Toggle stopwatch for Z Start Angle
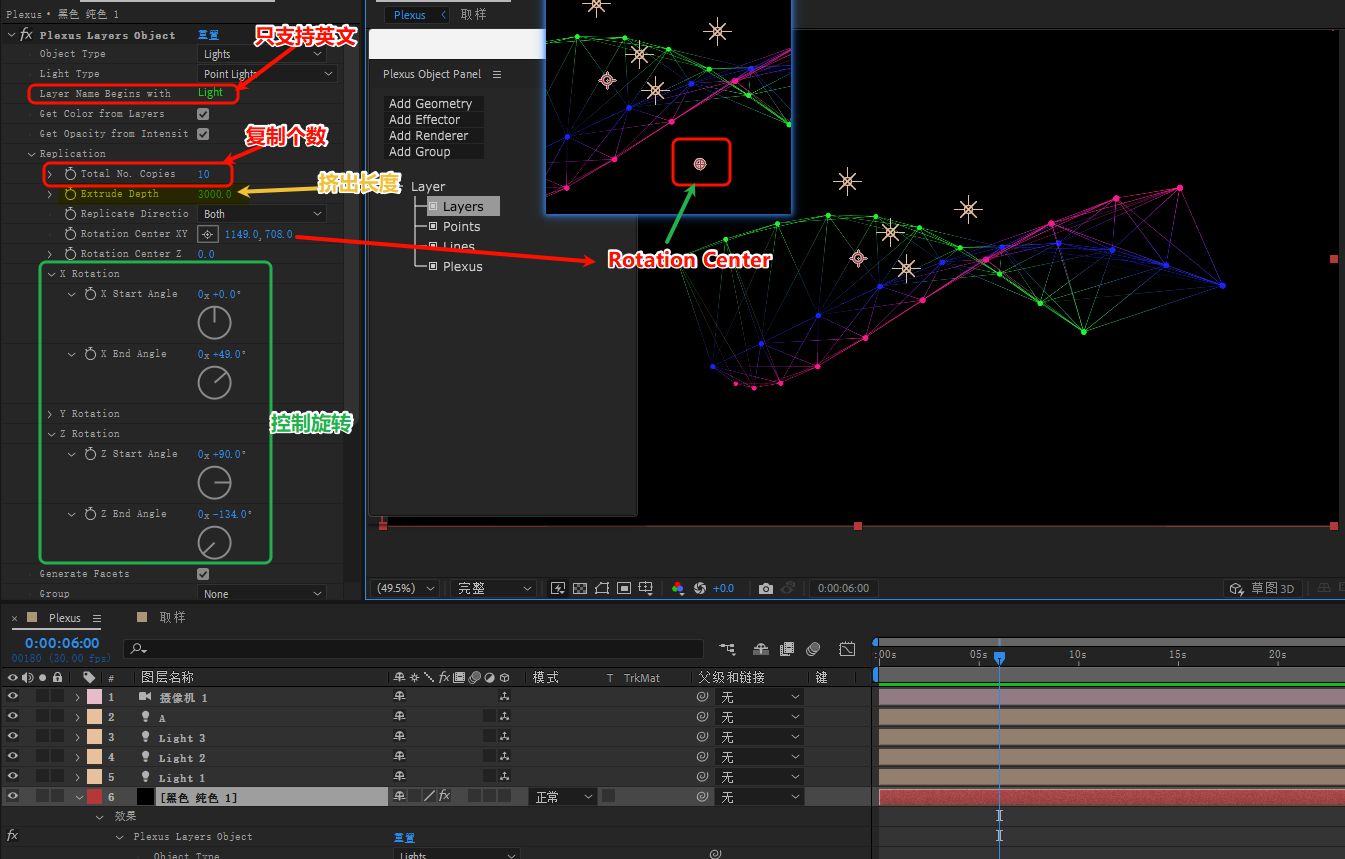The height and width of the screenshot is (859, 1345). (x=90, y=454)
